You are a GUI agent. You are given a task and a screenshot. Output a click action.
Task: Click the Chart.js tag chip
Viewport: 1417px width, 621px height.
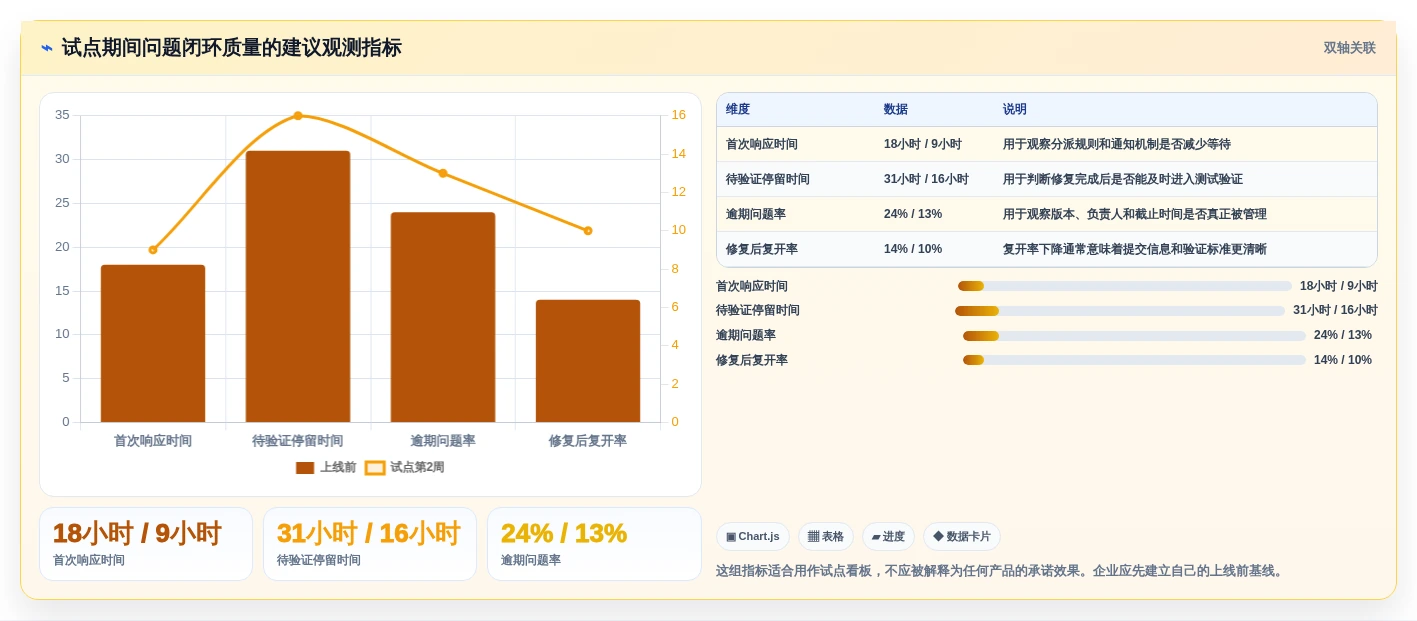coord(752,537)
